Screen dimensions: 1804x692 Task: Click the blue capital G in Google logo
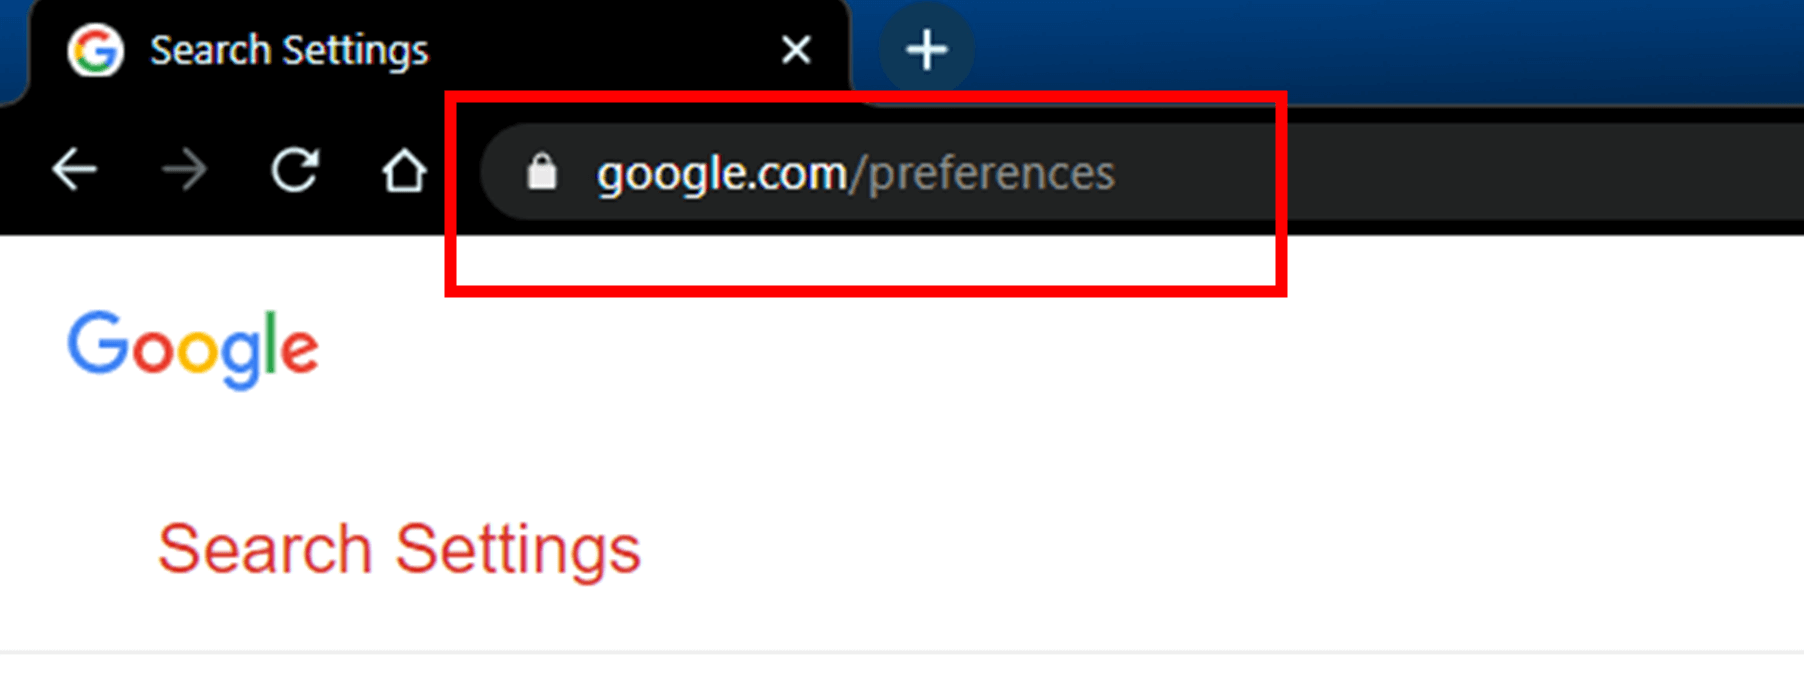coord(97,342)
